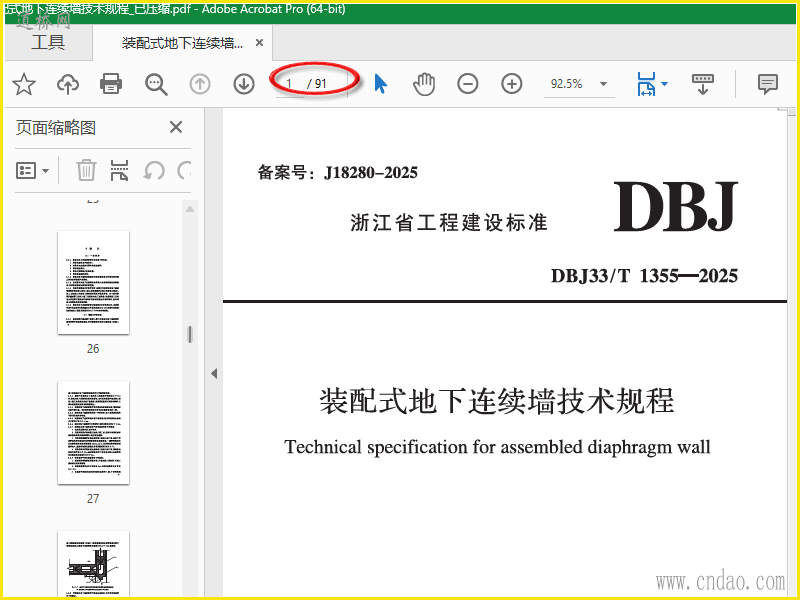Switch to the 工具 tab
The width and height of the screenshot is (800, 600).
point(47,42)
